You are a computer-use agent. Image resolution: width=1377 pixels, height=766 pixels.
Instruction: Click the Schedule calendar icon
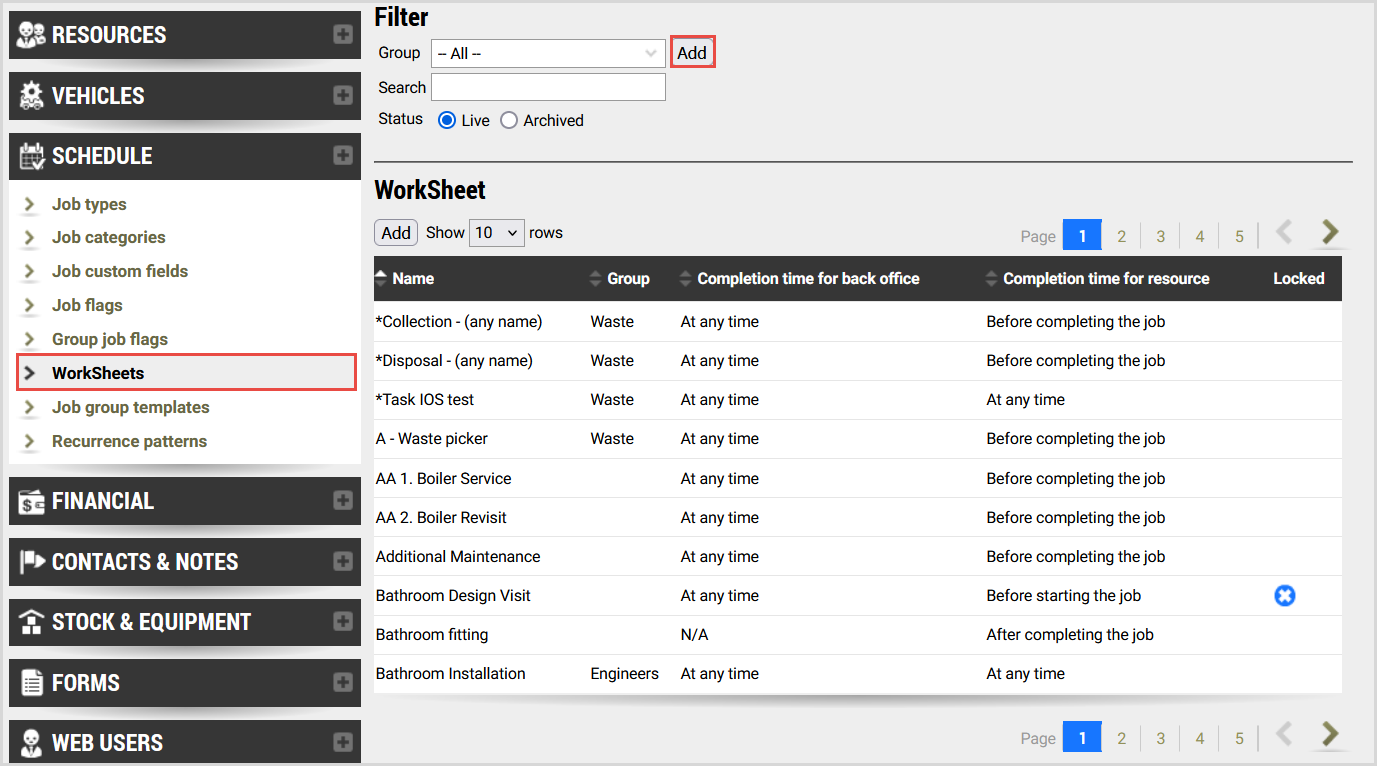pos(32,156)
